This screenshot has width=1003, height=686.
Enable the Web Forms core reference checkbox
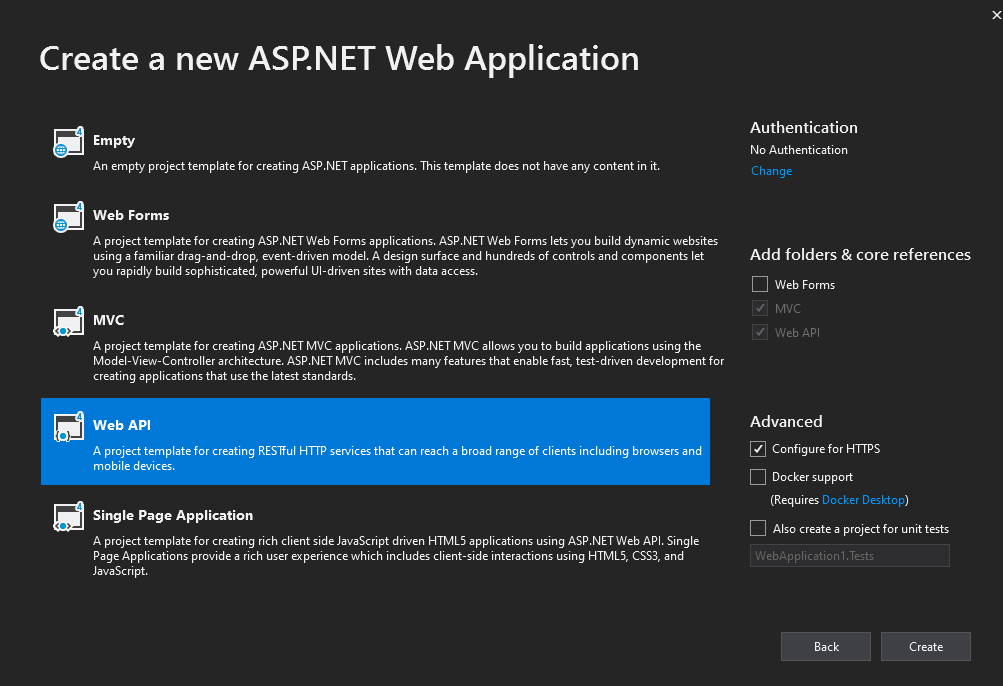759,284
